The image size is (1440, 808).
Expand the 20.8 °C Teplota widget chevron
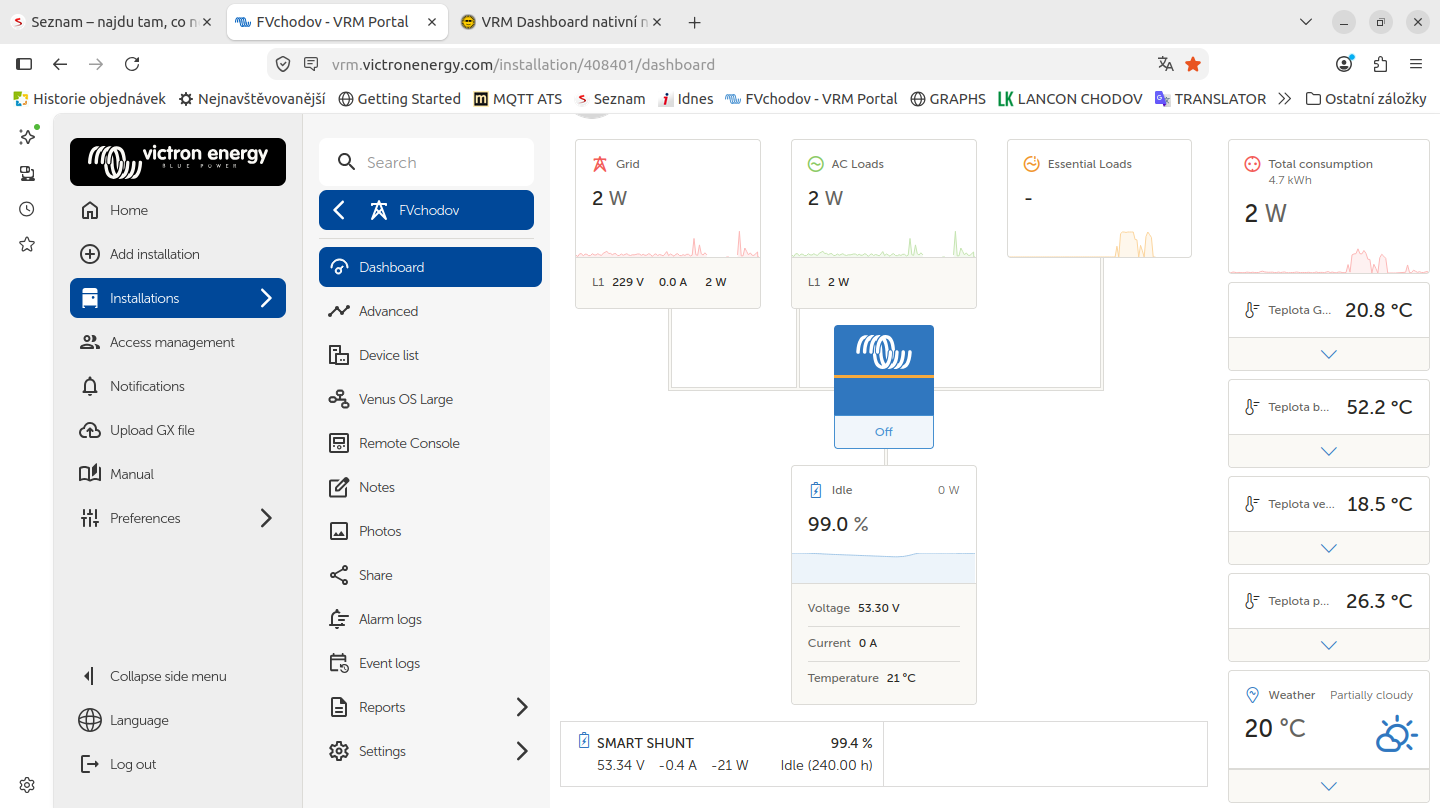click(x=1329, y=354)
